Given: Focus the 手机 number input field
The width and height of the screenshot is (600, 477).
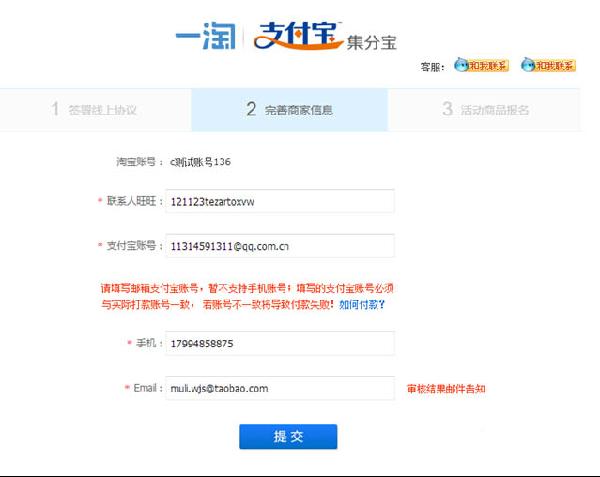Looking at the screenshot, I should [280, 343].
